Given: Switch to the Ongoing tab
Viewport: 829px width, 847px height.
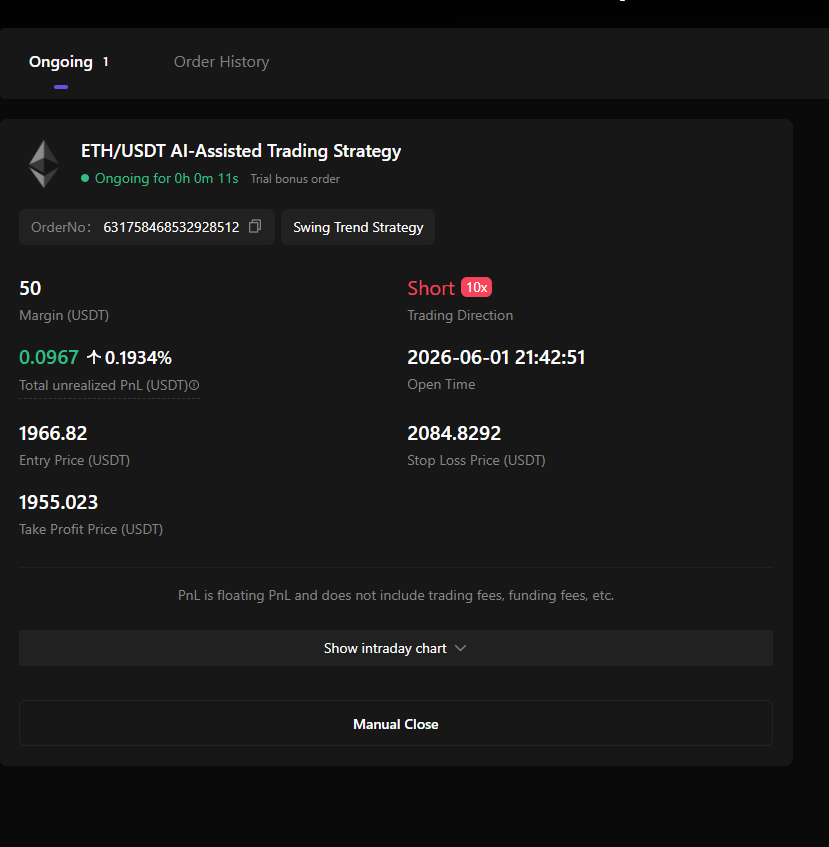Looking at the screenshot, I should [60, 62].
